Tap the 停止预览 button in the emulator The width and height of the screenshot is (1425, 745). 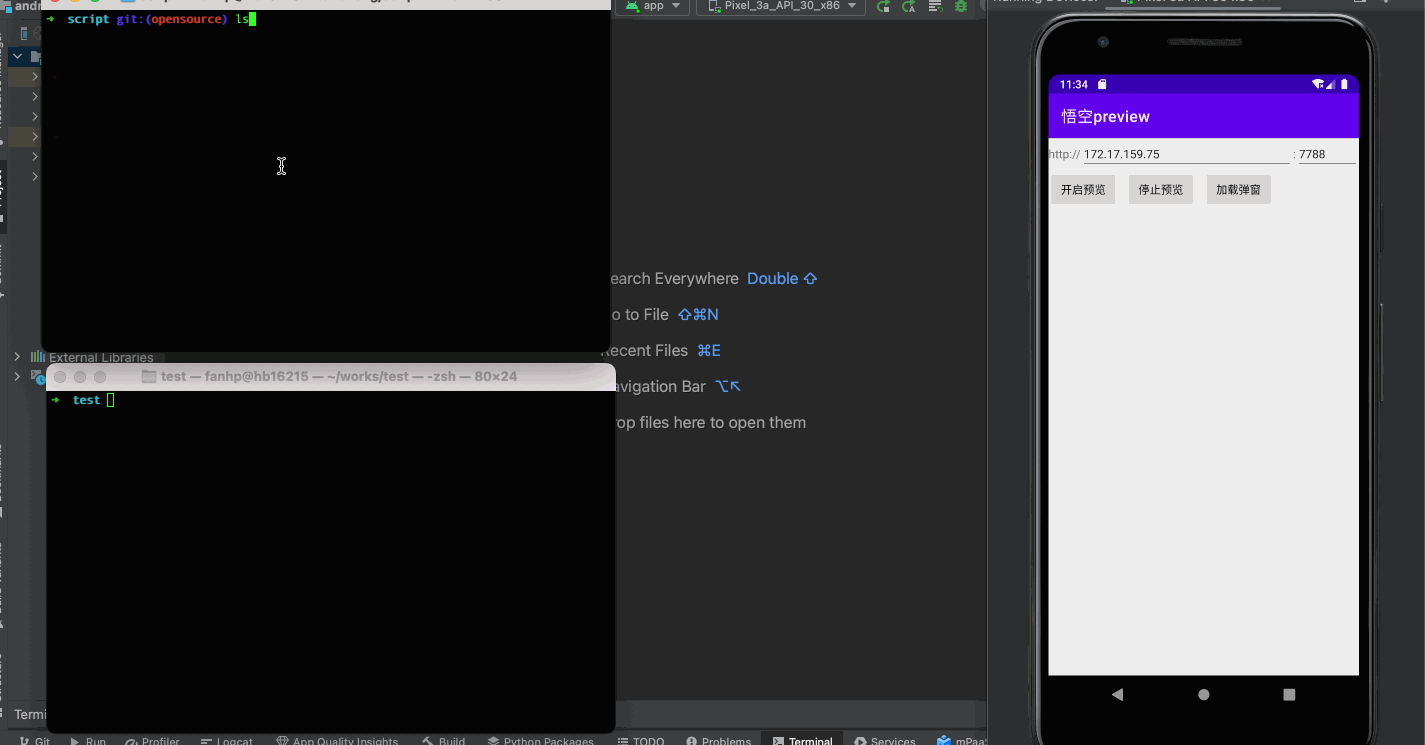tap(1161, 189)
